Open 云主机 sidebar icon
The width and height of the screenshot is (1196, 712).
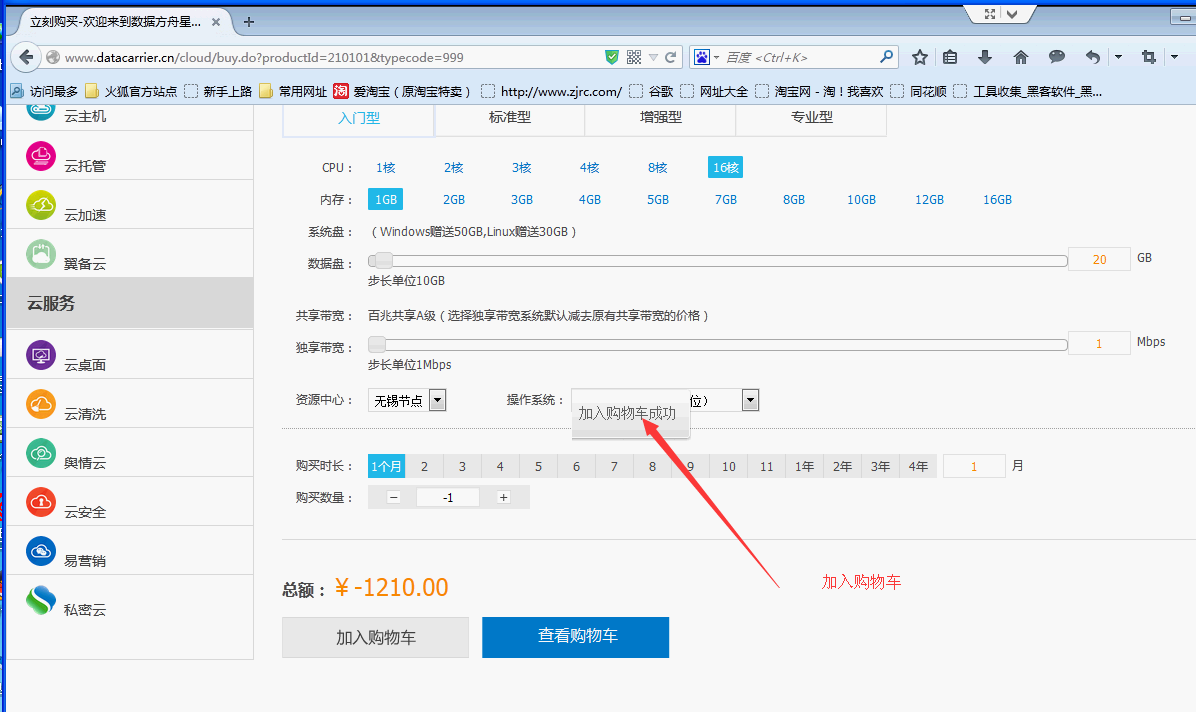coord(41,111)
